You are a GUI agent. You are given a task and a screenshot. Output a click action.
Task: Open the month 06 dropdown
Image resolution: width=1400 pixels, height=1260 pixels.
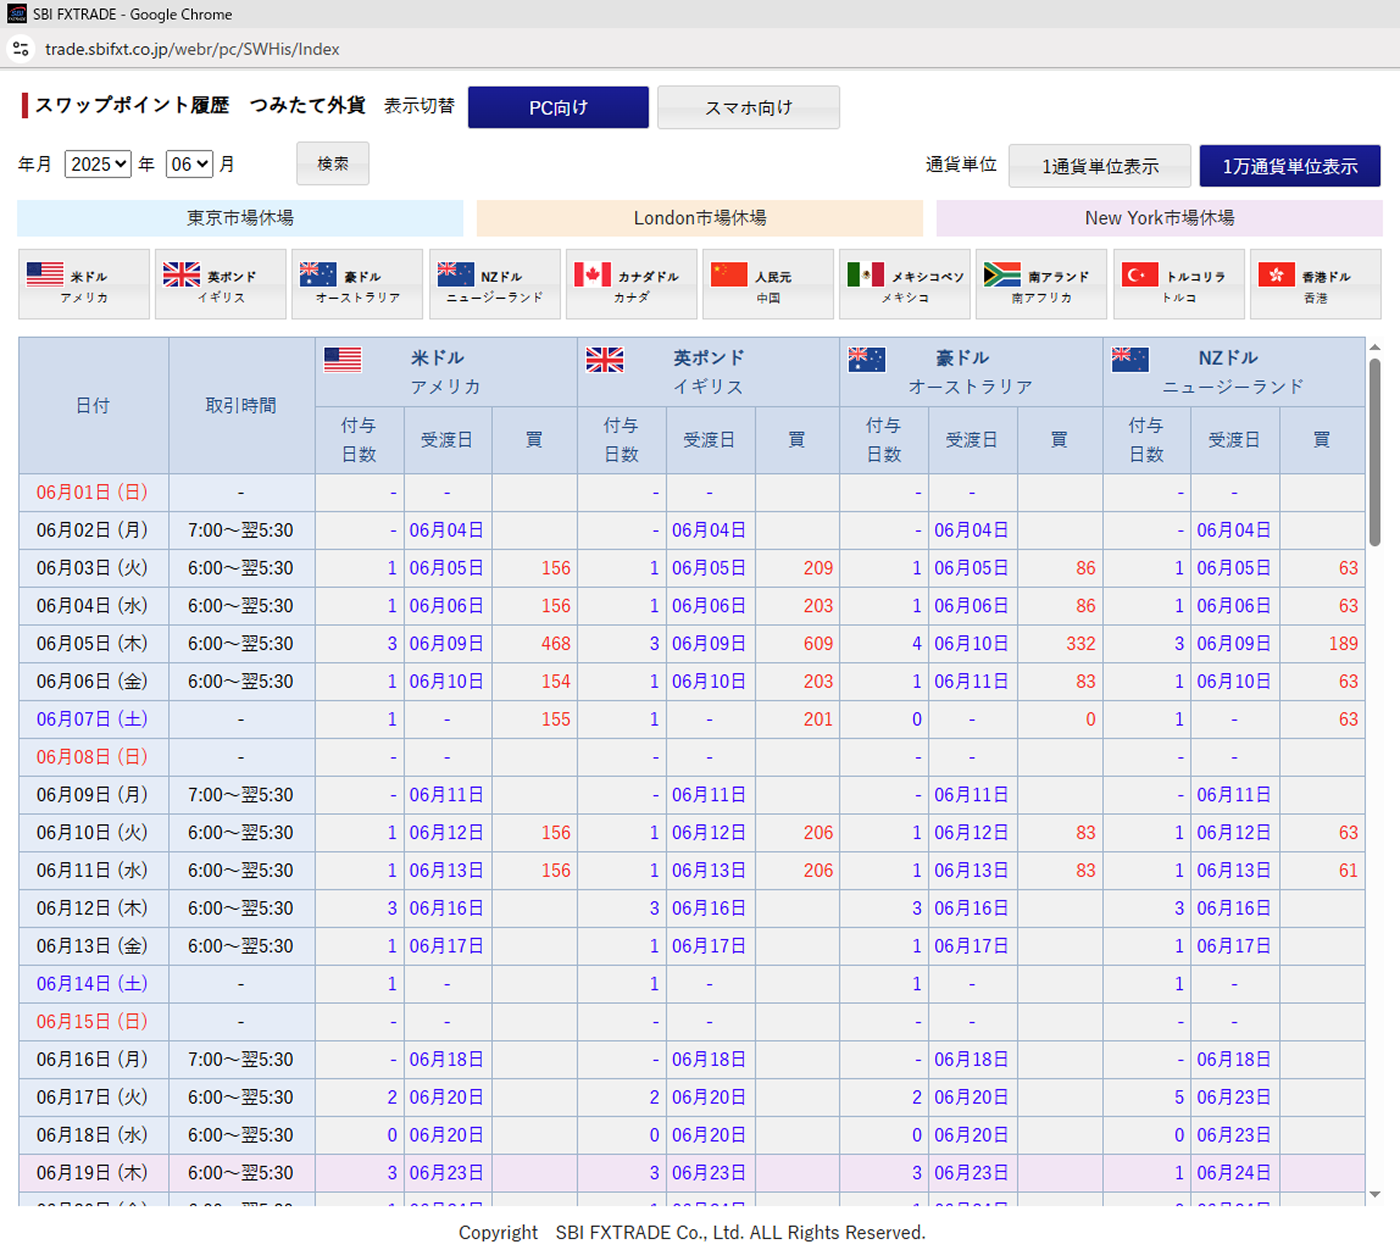click(x=189, y=164)
